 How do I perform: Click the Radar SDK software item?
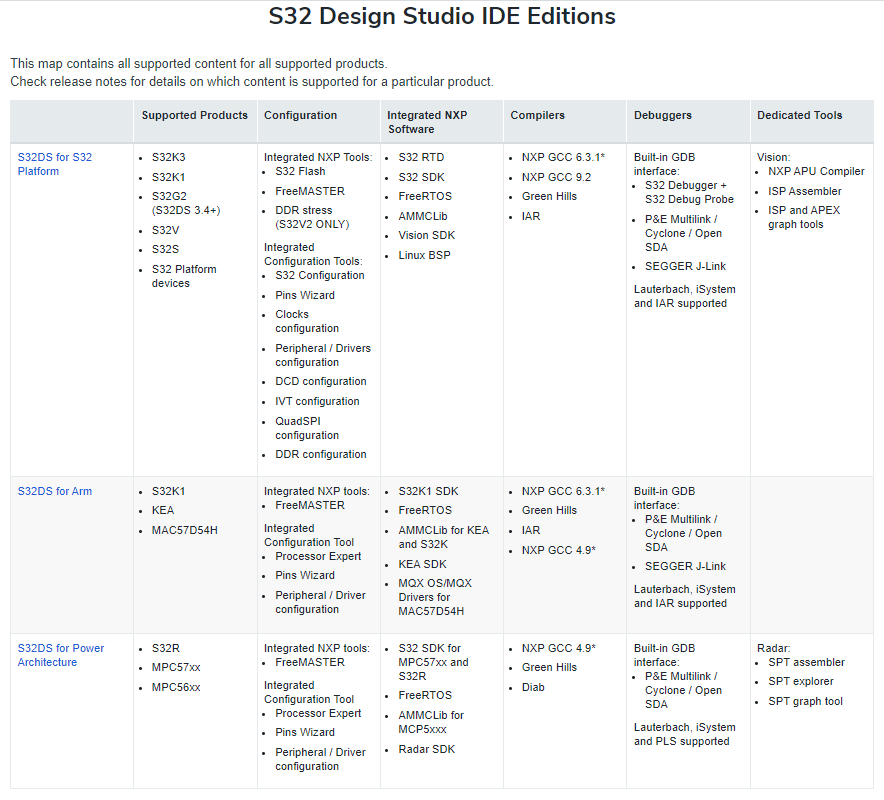[x=428, y=750]
